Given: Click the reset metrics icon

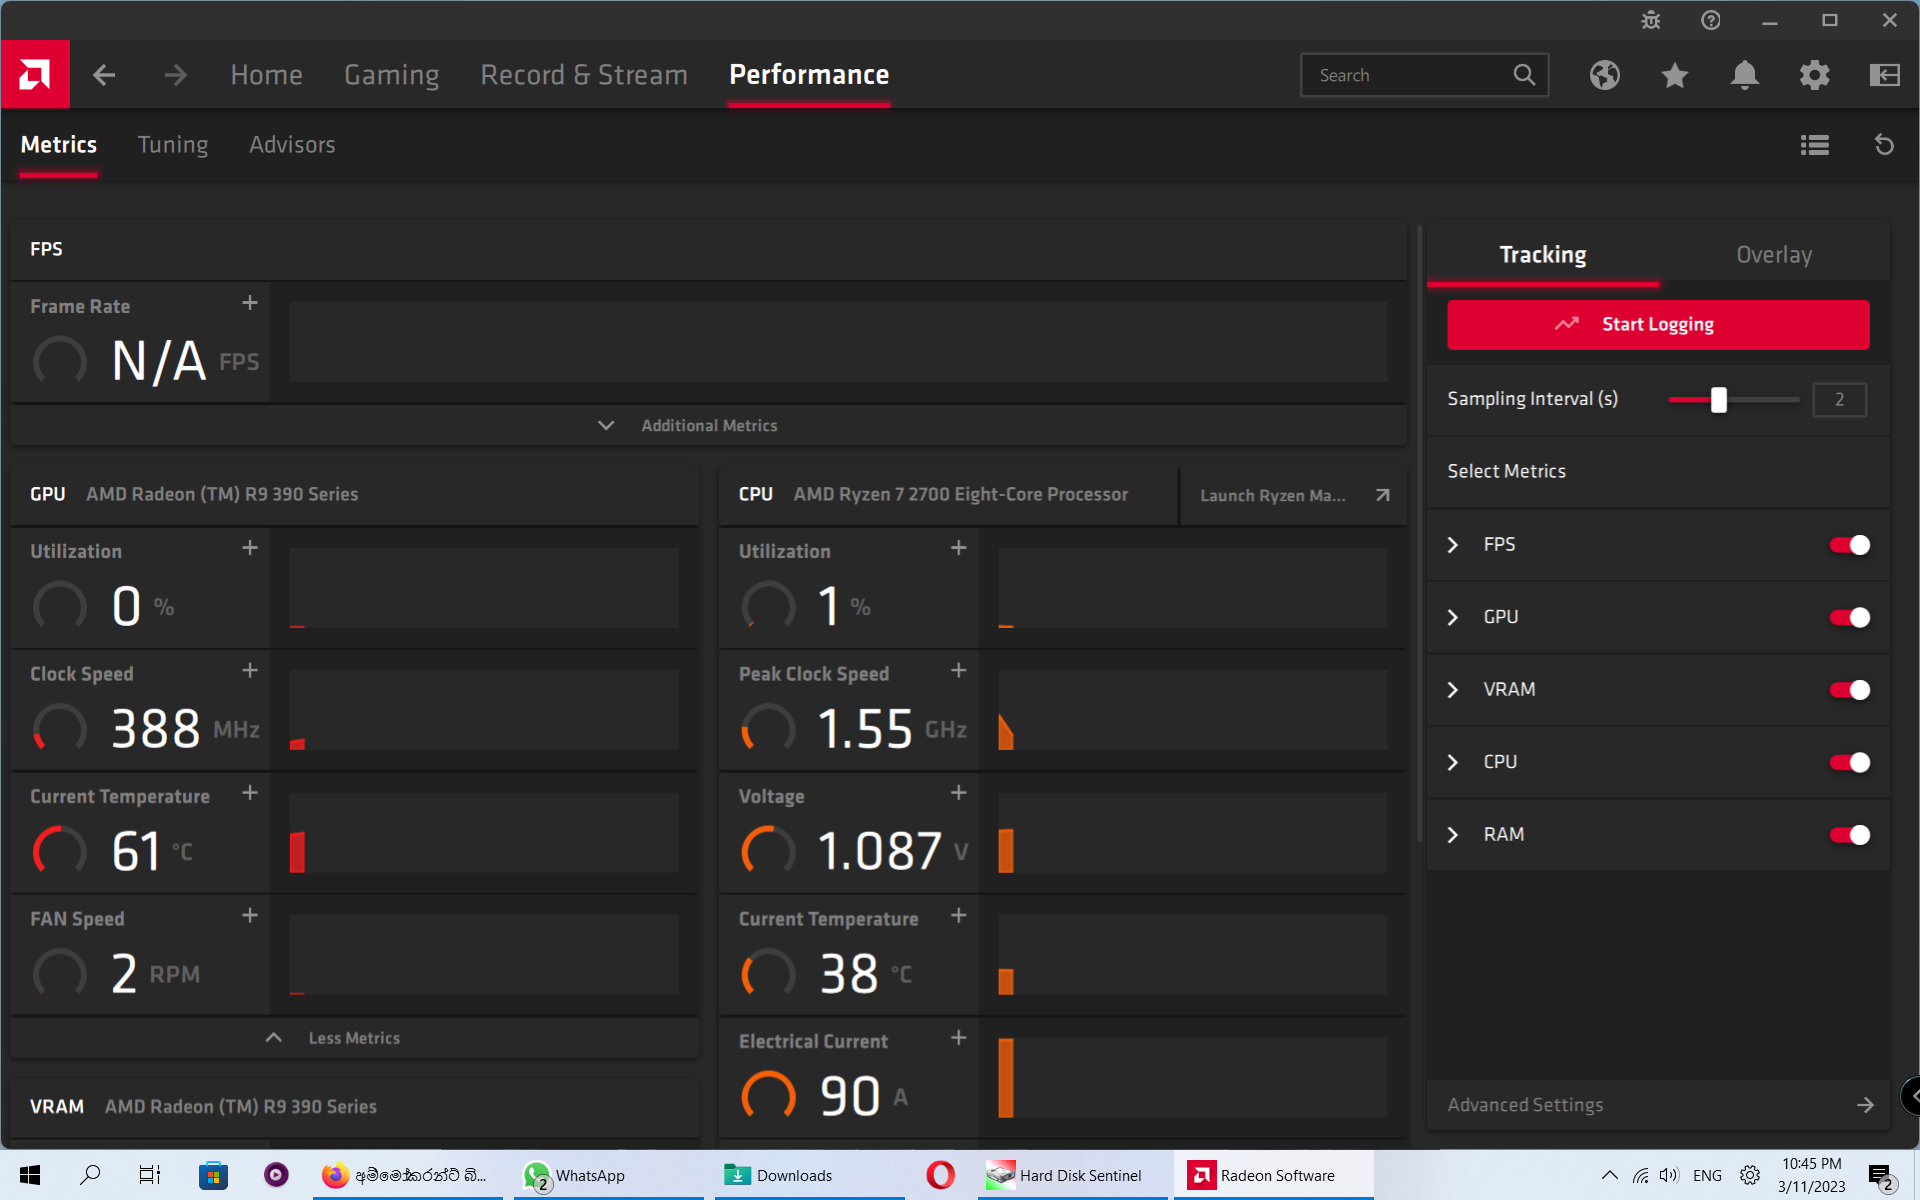Looking at the screenshot, I should coord(1885,145).
